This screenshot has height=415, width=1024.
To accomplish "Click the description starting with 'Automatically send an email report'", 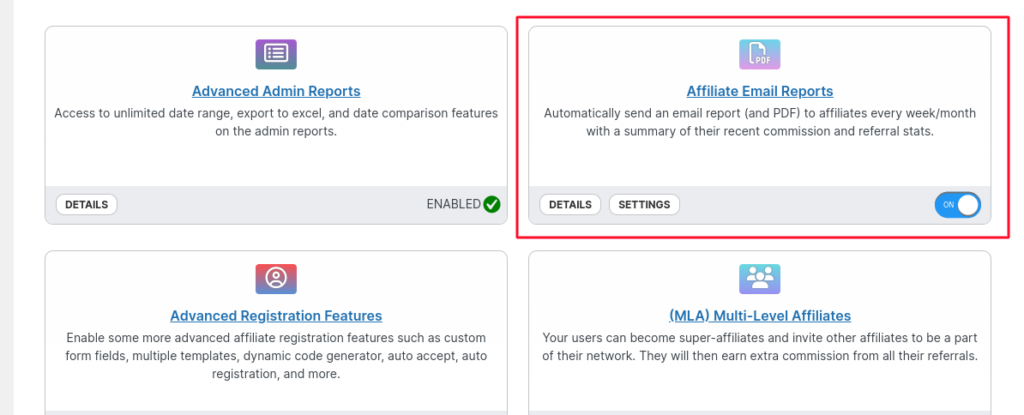I will click(760, 122).
